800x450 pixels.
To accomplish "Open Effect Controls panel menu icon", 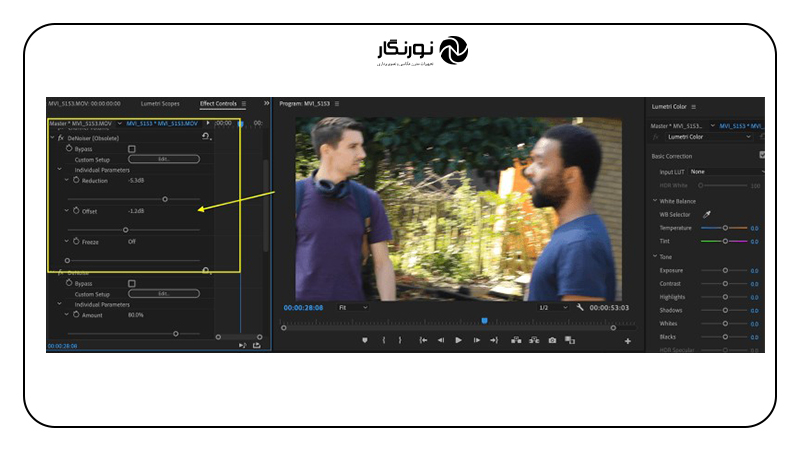I will click(244, 104).
